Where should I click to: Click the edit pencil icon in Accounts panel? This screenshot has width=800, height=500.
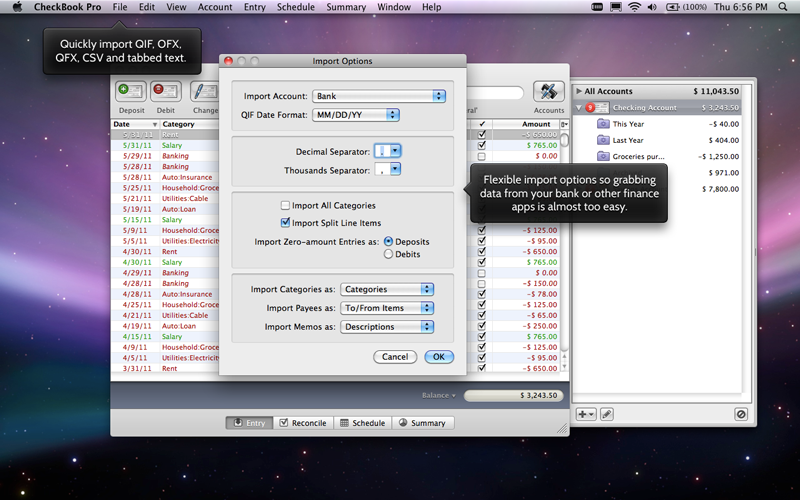click(x=606, y=414)
